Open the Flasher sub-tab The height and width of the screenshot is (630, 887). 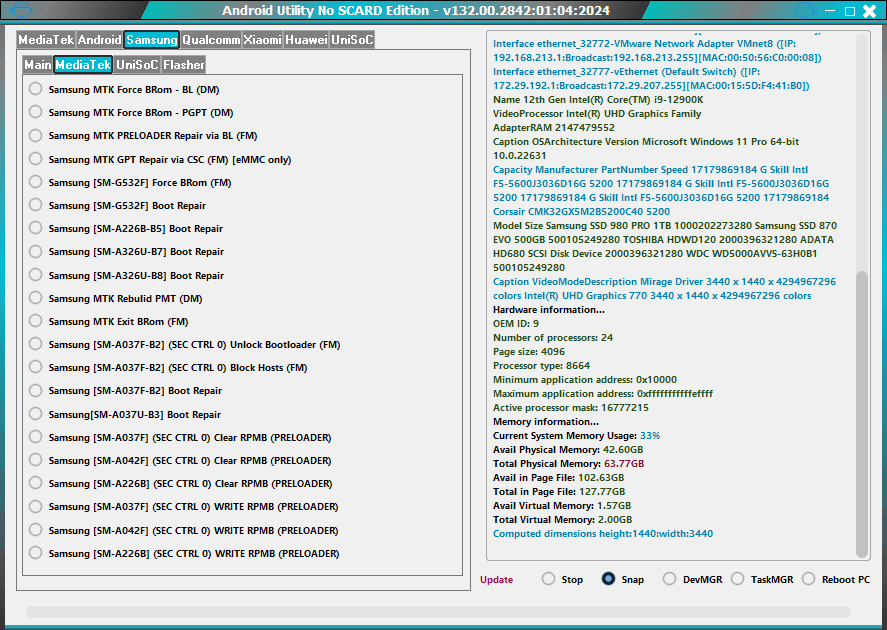[184, 65]
